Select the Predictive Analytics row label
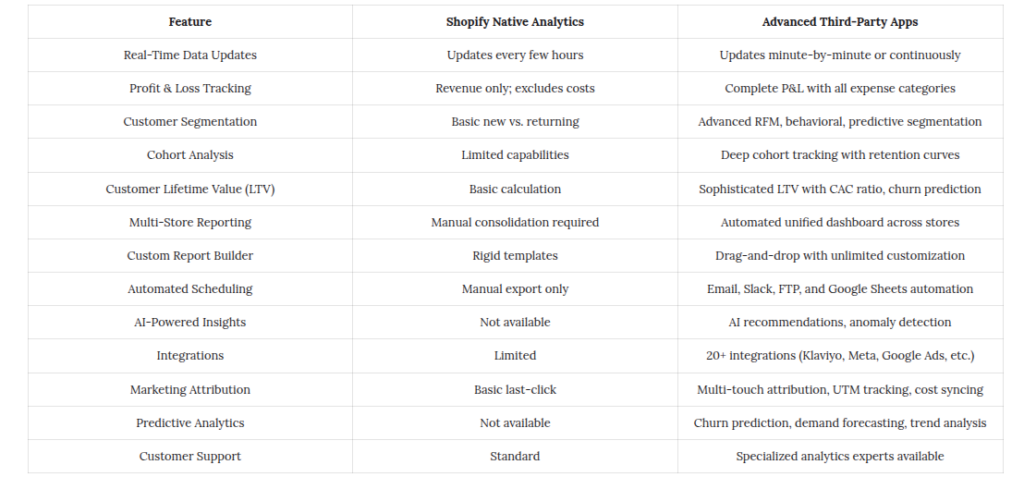1024x477 pixels. [190, 423]
